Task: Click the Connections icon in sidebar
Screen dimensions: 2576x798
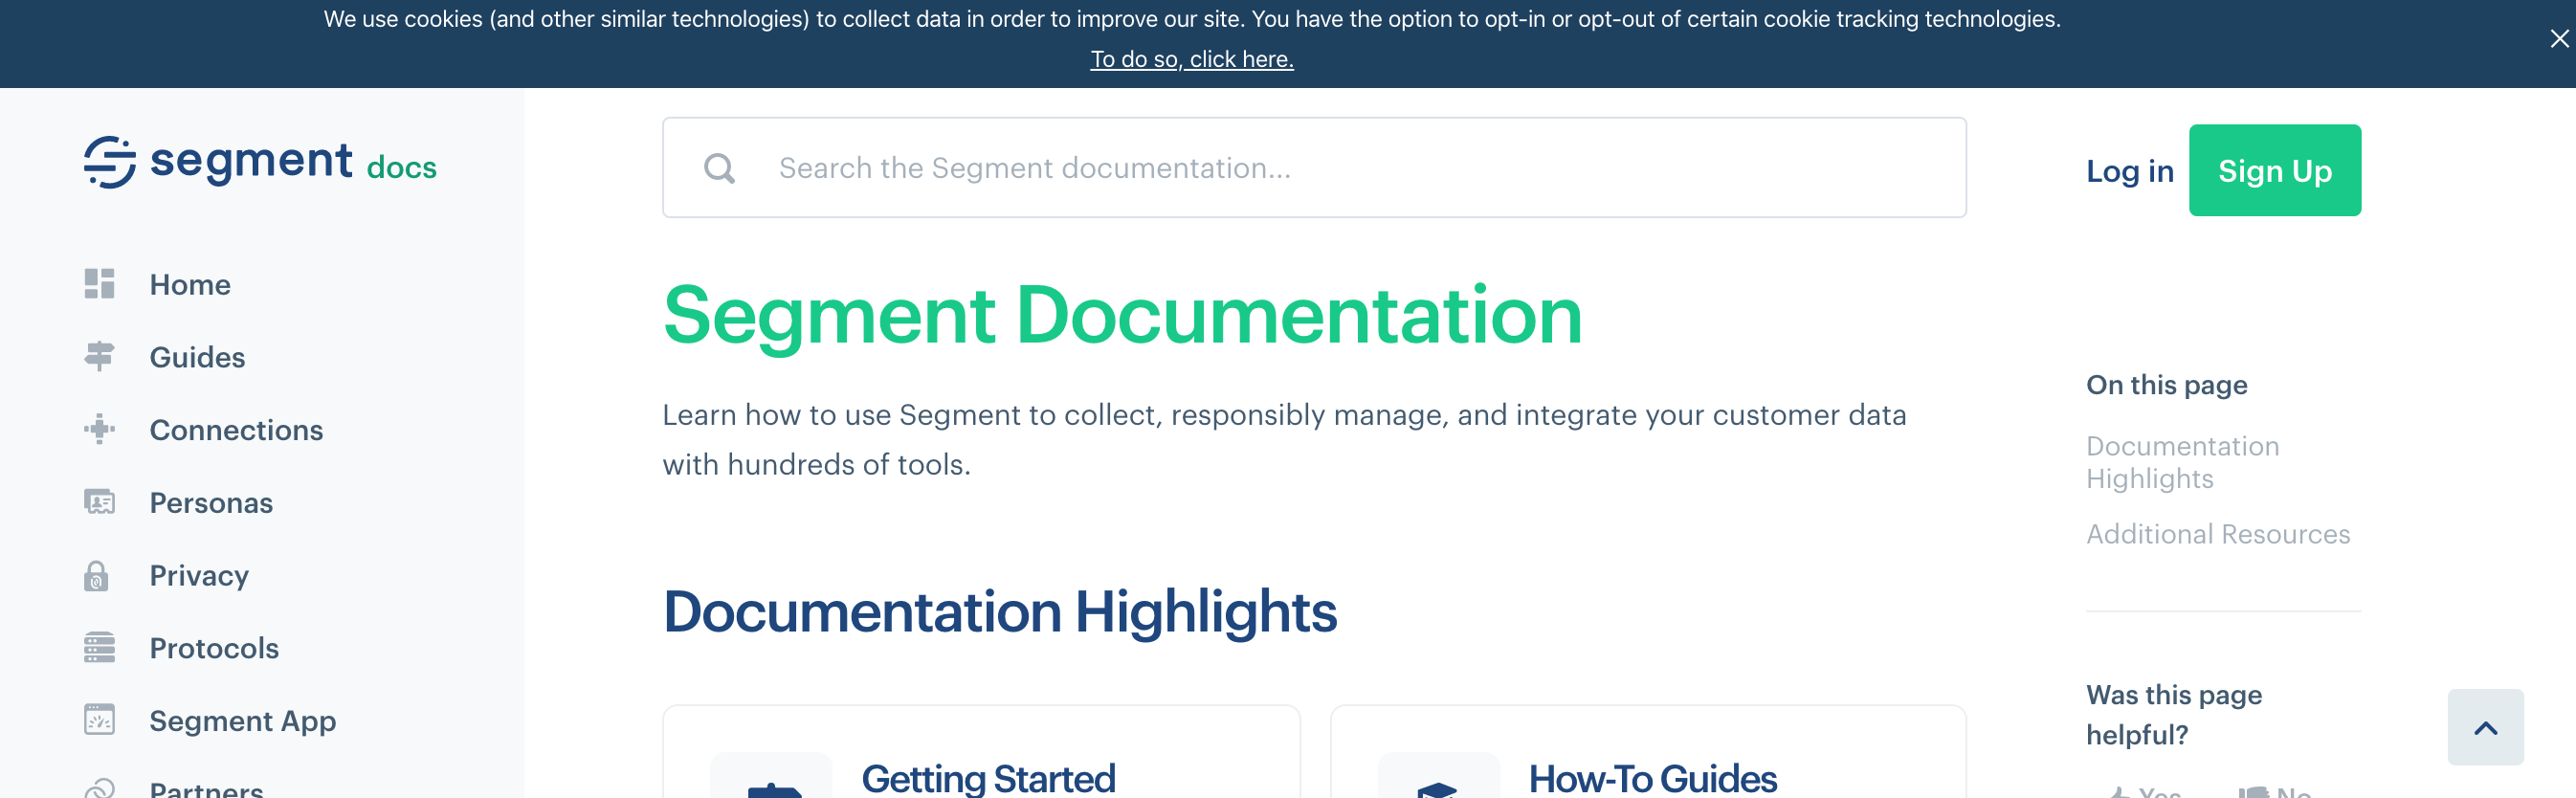Action: 99,429
